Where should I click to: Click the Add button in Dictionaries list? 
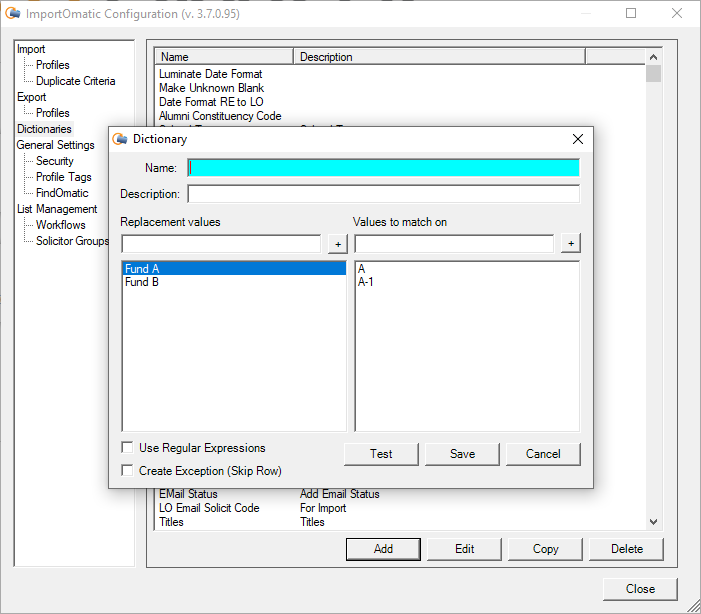point(383,549)
